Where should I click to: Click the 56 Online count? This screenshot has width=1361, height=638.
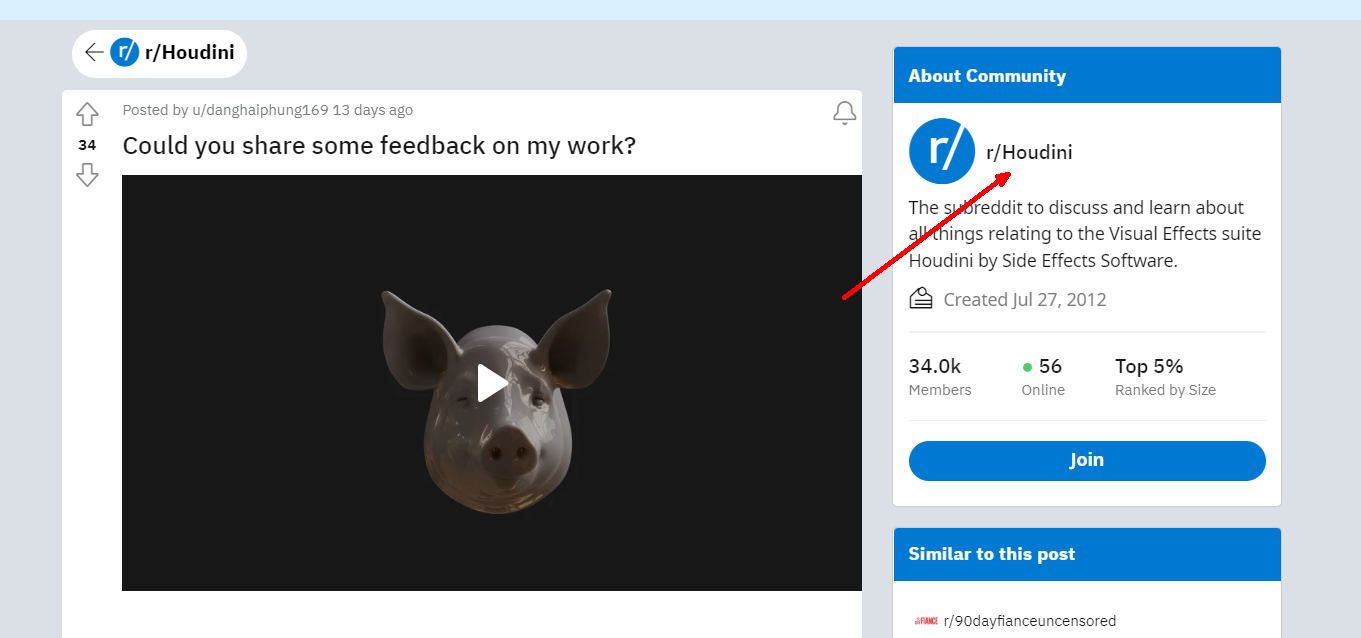pos(1050,366)
